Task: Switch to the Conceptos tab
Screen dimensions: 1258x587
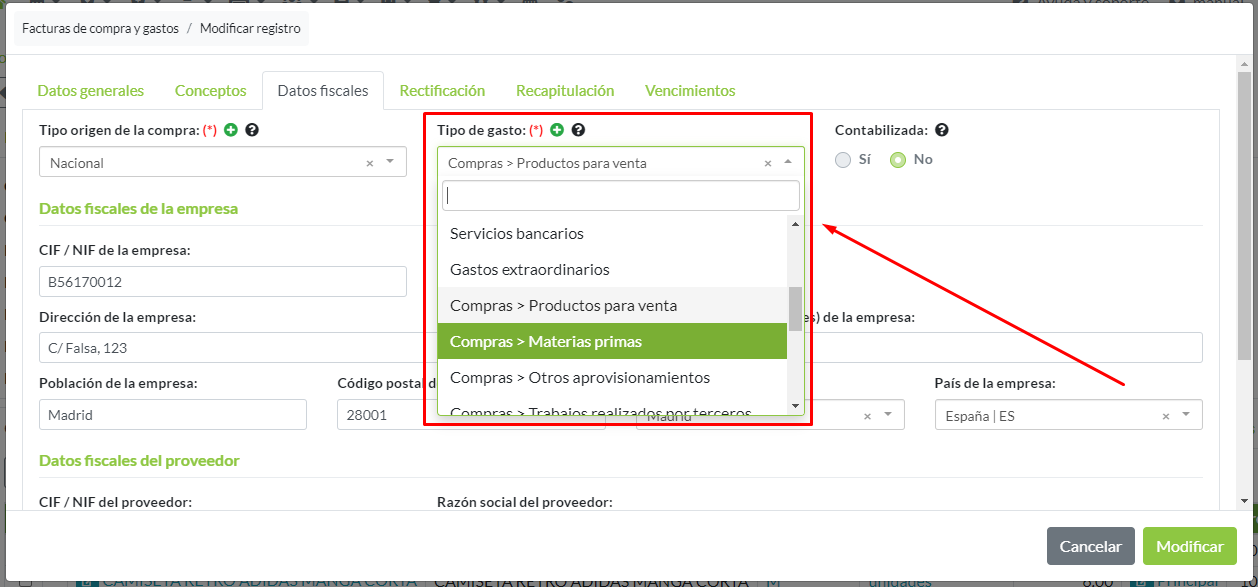Action: click(x=210, y=91)
